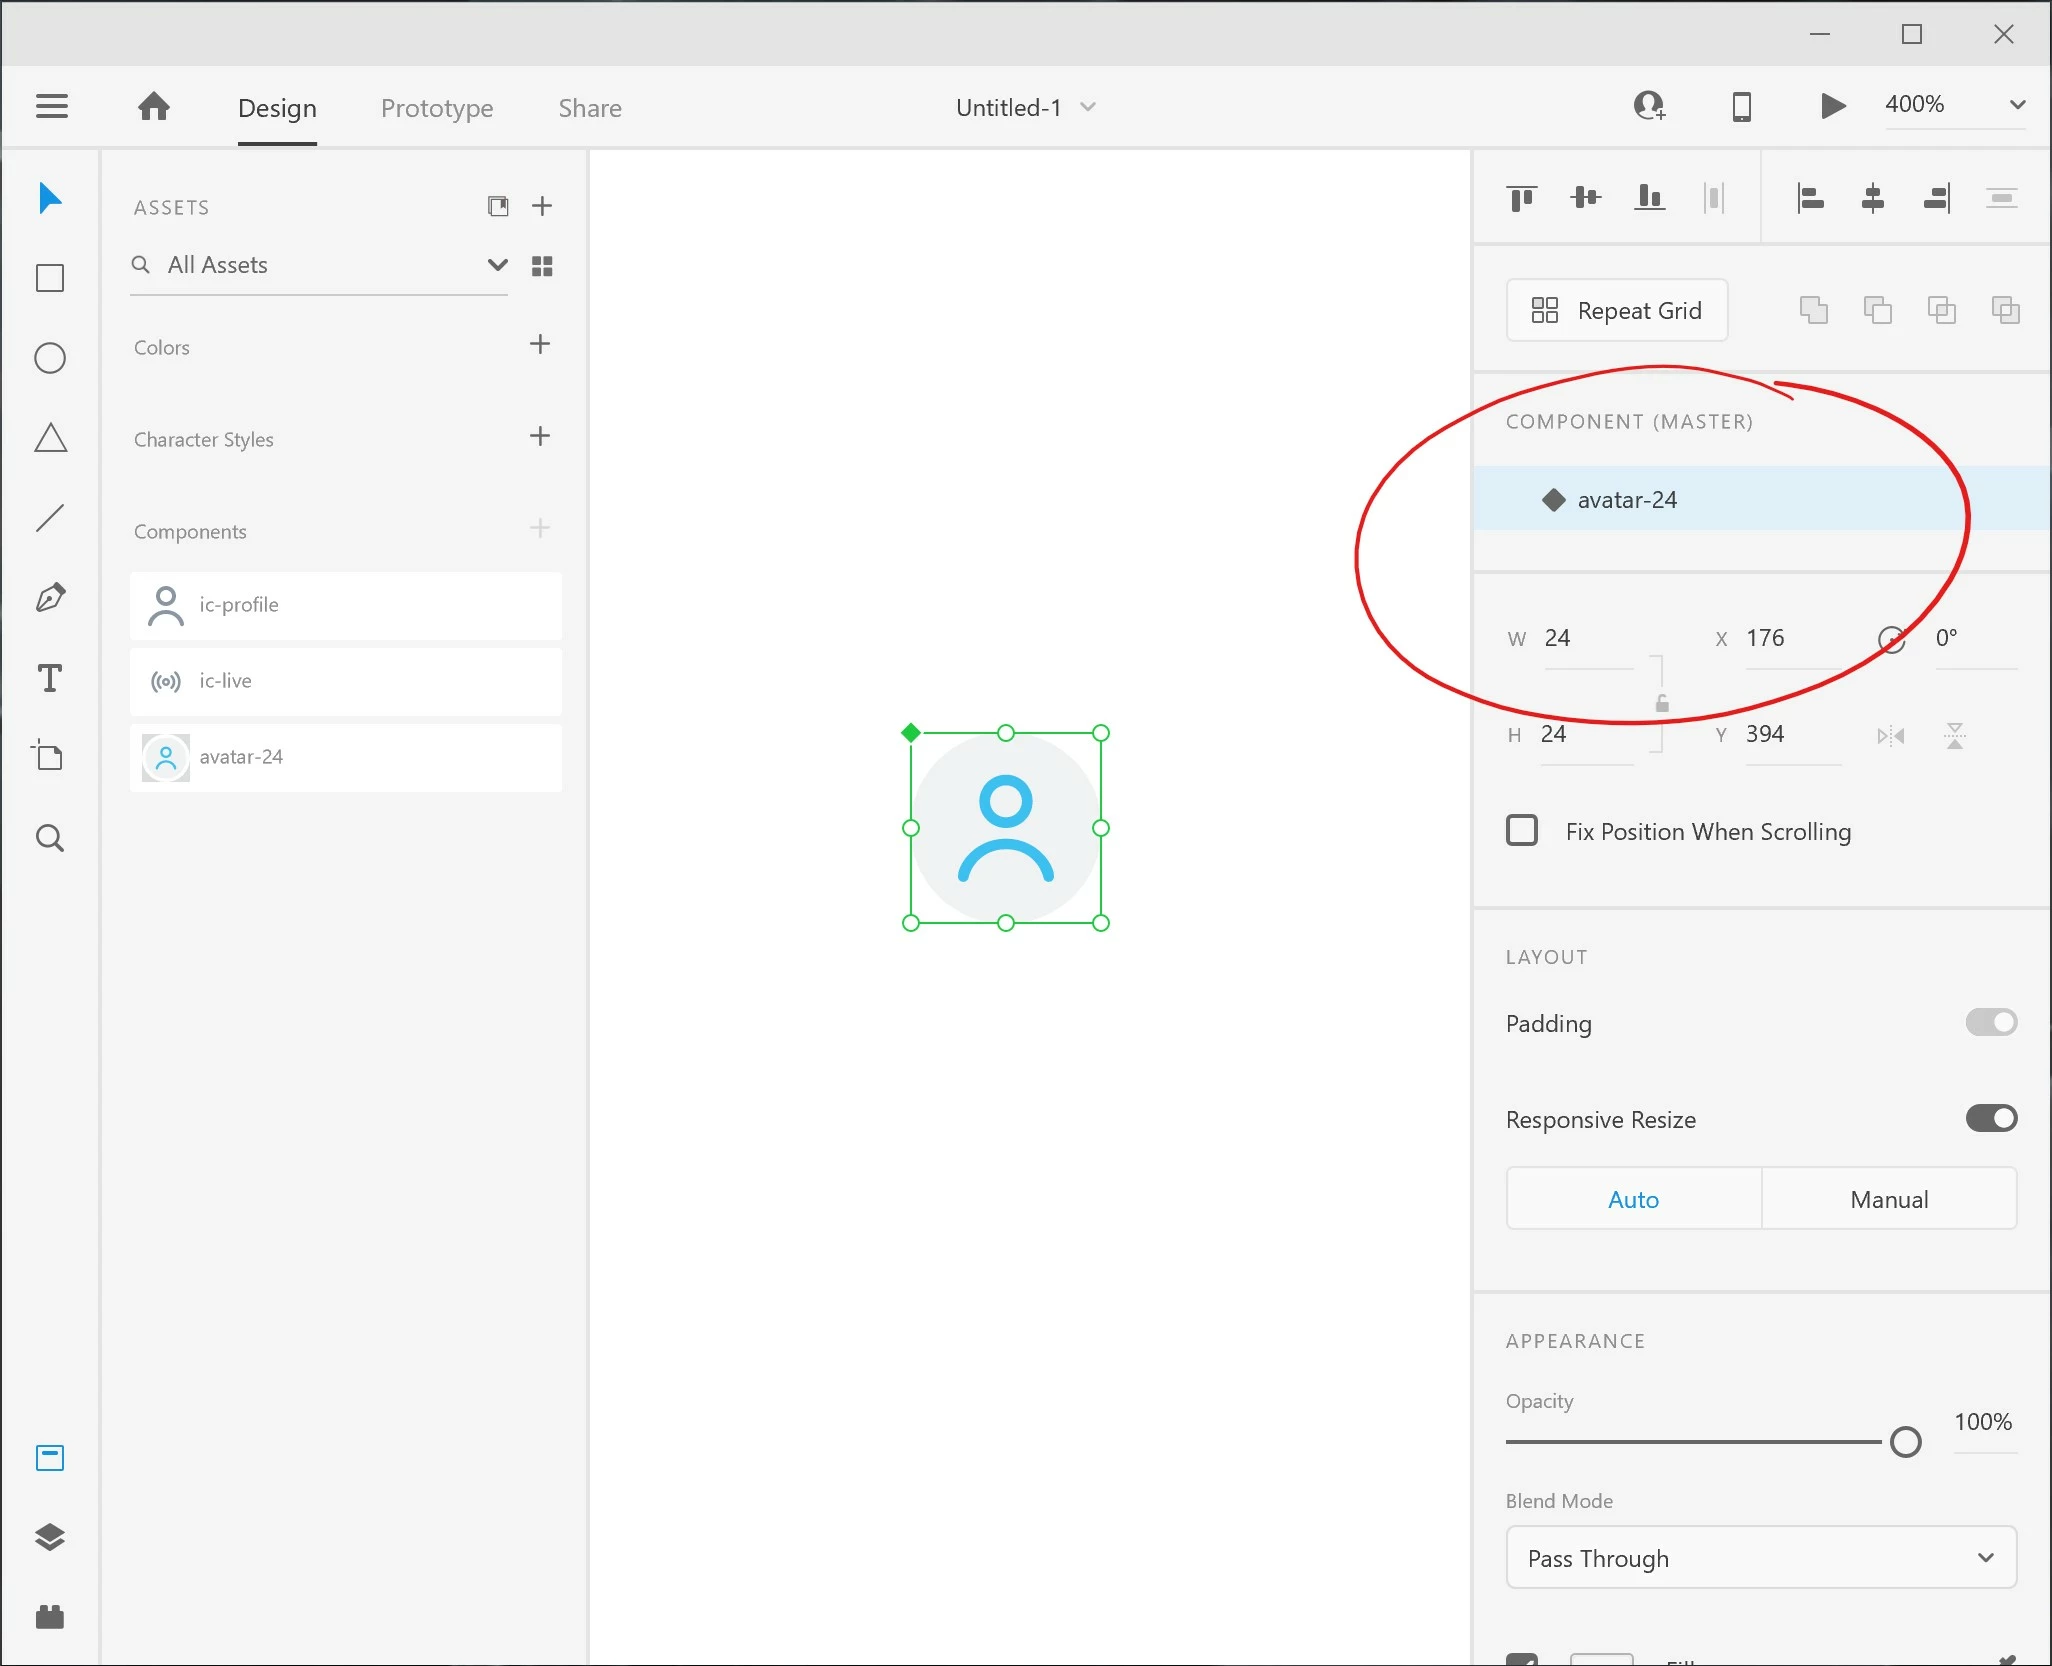This screenshot has width=2052, height=1666.
Task: Open the Plugins panel
Action: (x=50, y=1617)
